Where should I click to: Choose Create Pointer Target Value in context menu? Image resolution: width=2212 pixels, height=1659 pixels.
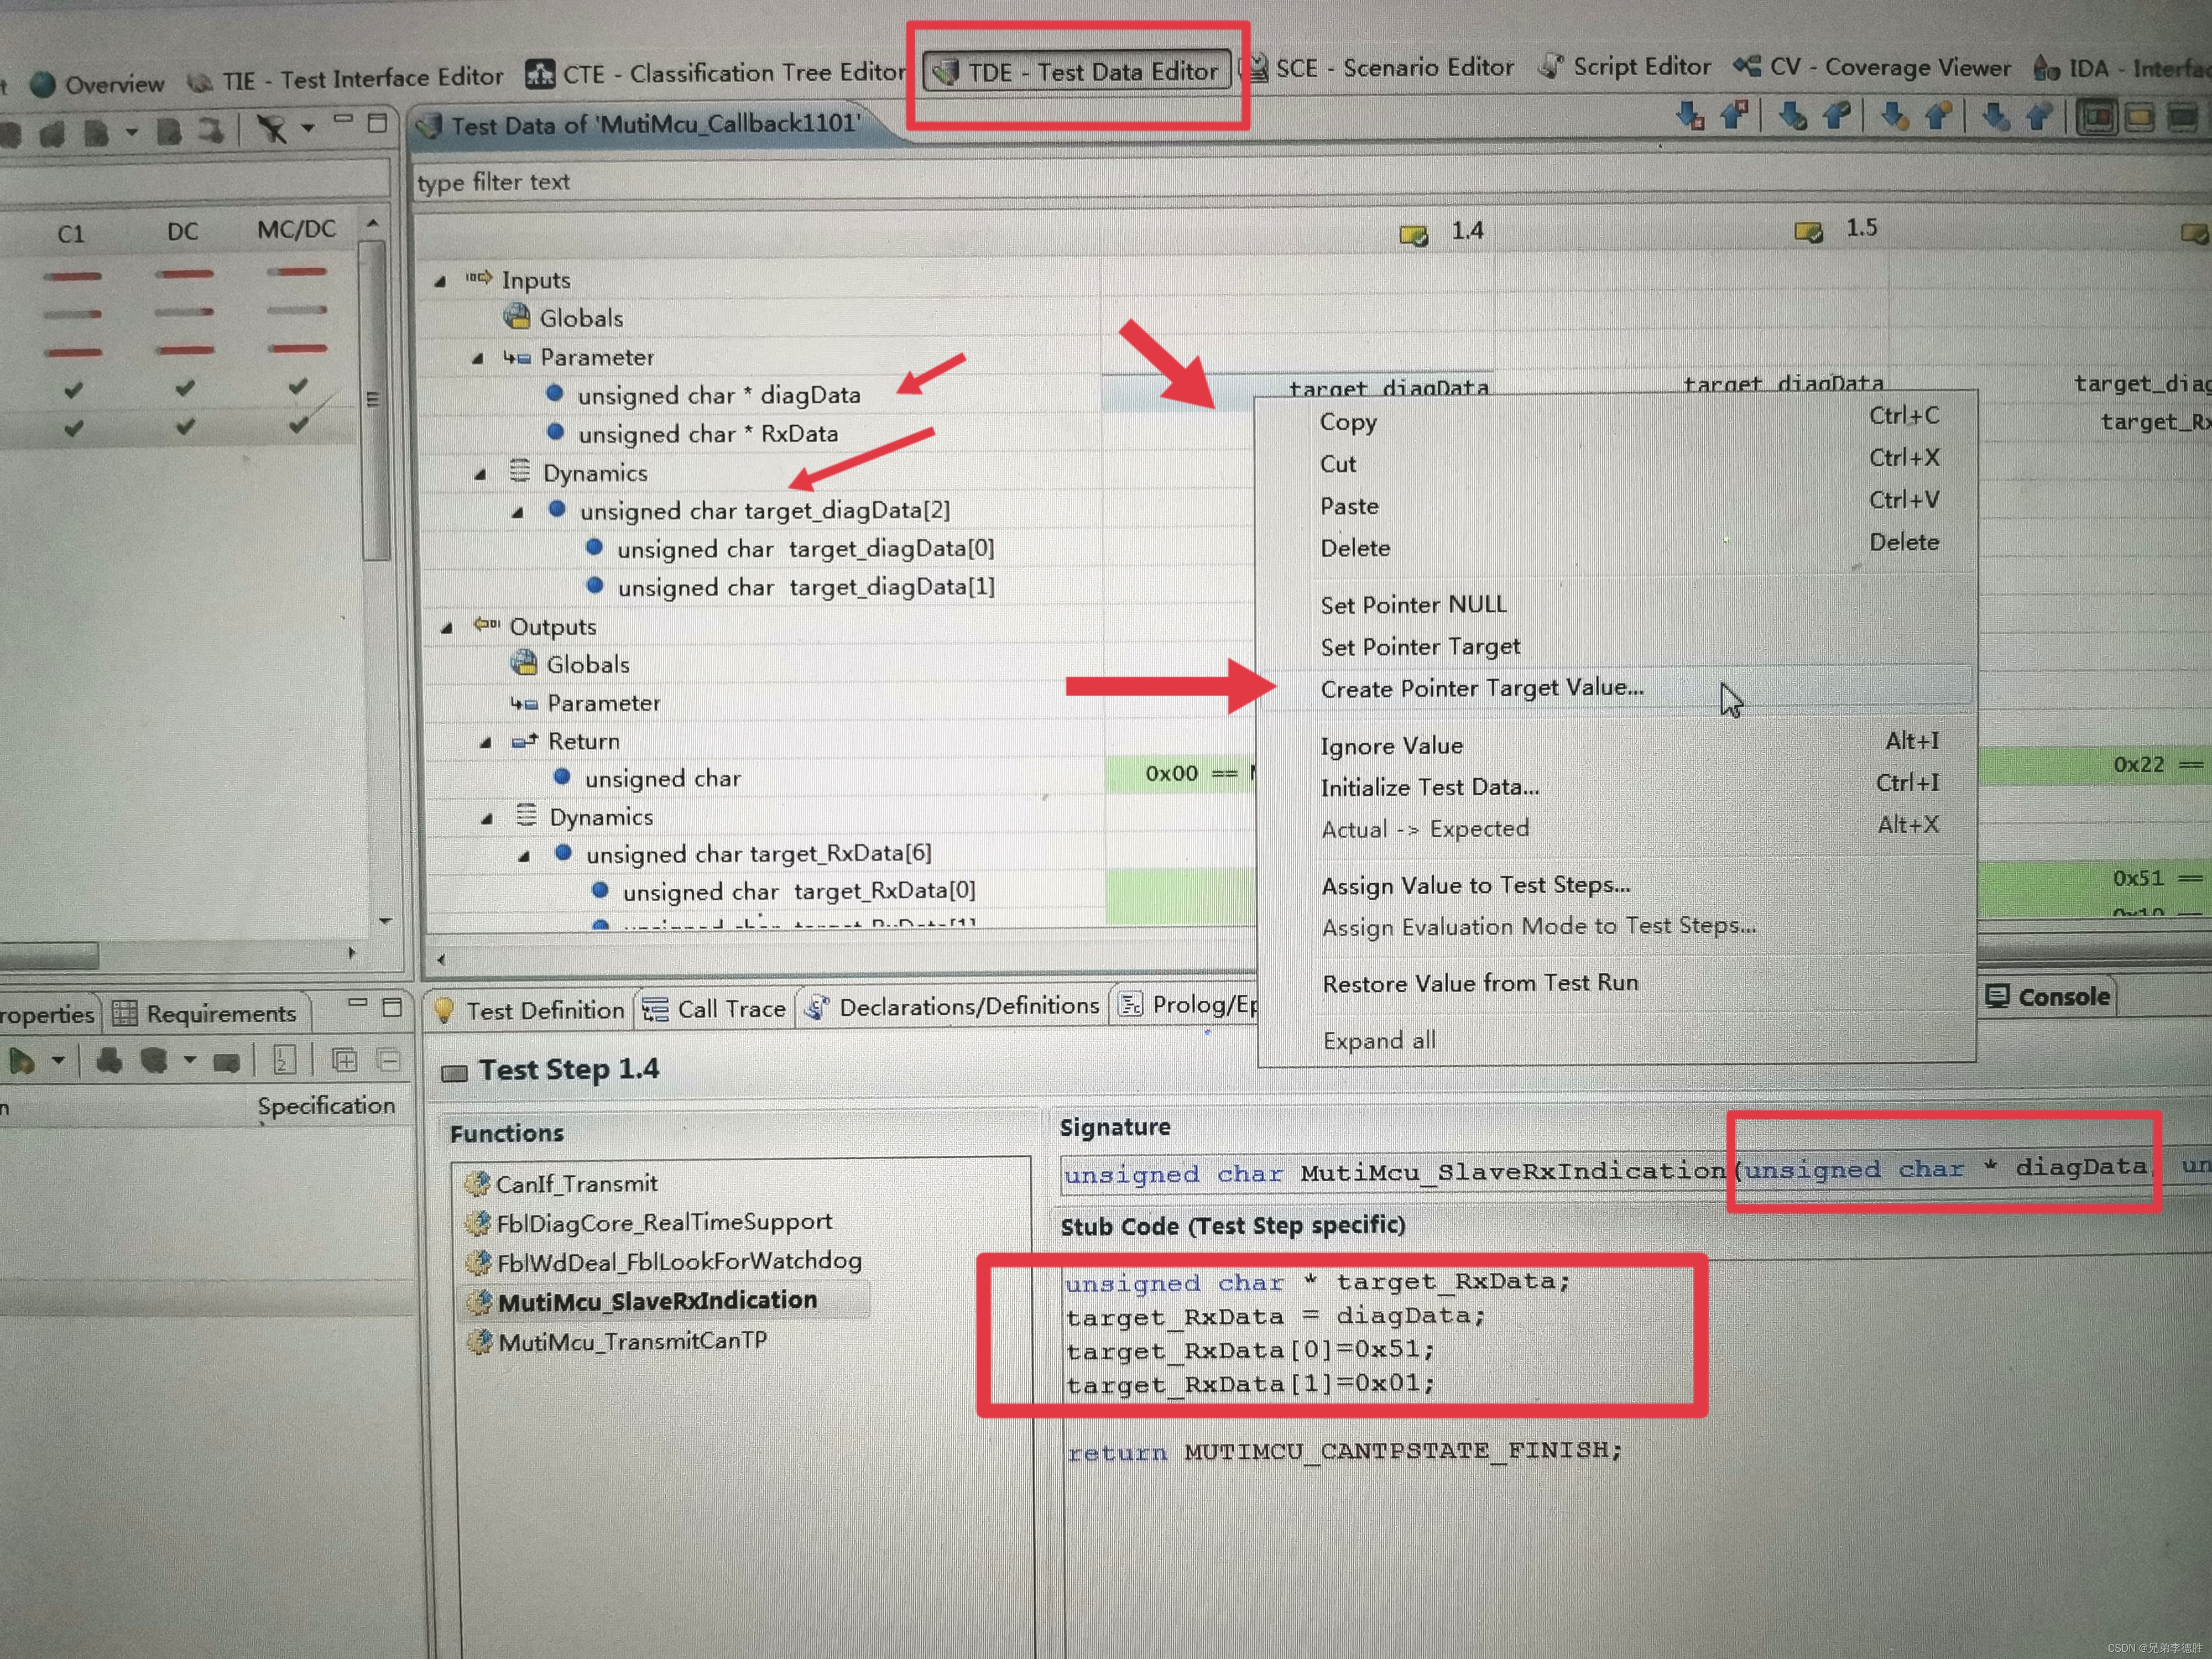pos(1616,688)
